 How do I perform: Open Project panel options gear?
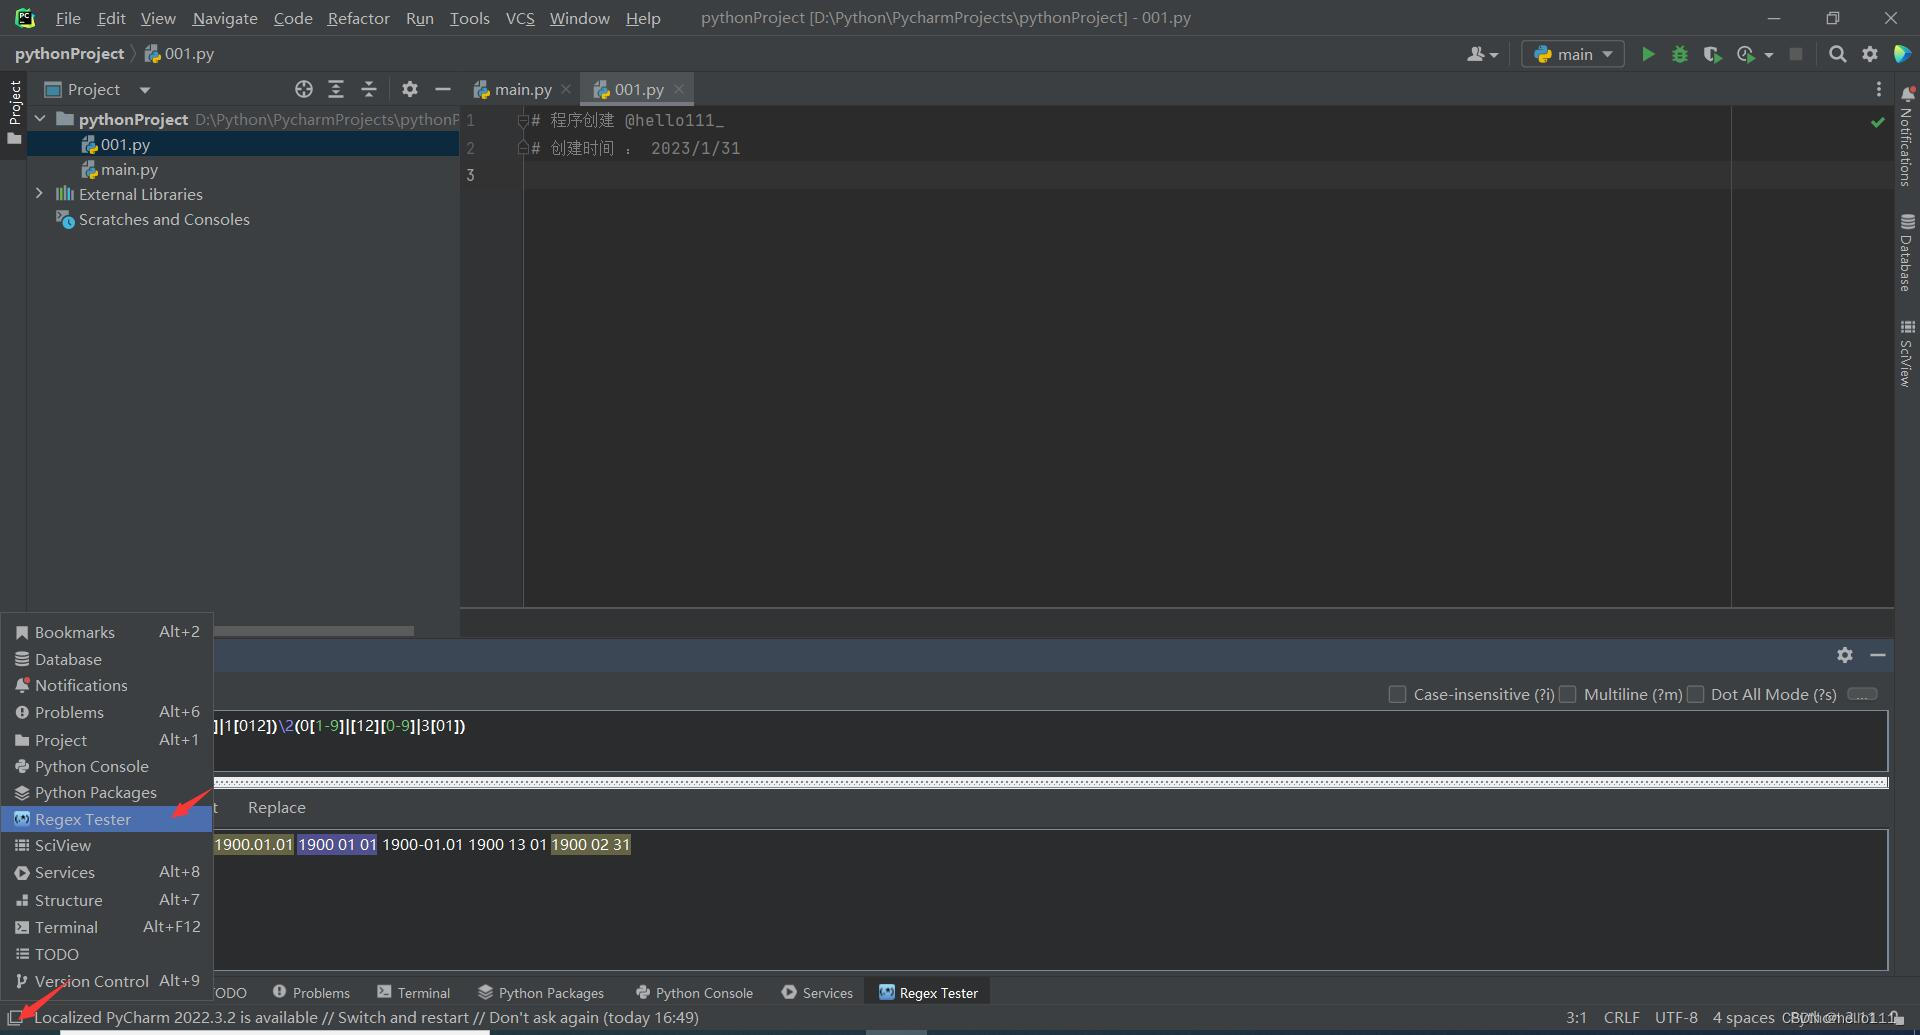pos(410,89)
